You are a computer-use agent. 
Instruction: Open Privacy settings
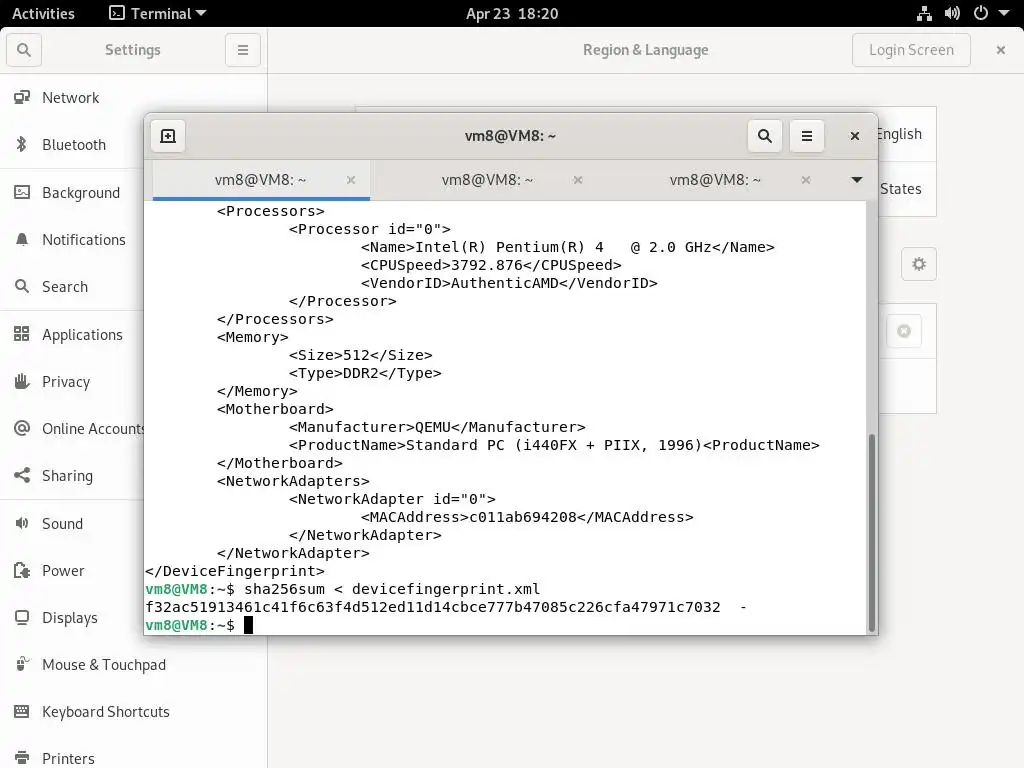point(72,381)
